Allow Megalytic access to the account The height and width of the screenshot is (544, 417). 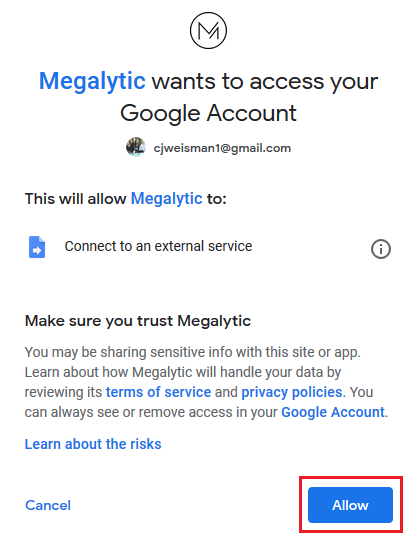tap(350, 505)
